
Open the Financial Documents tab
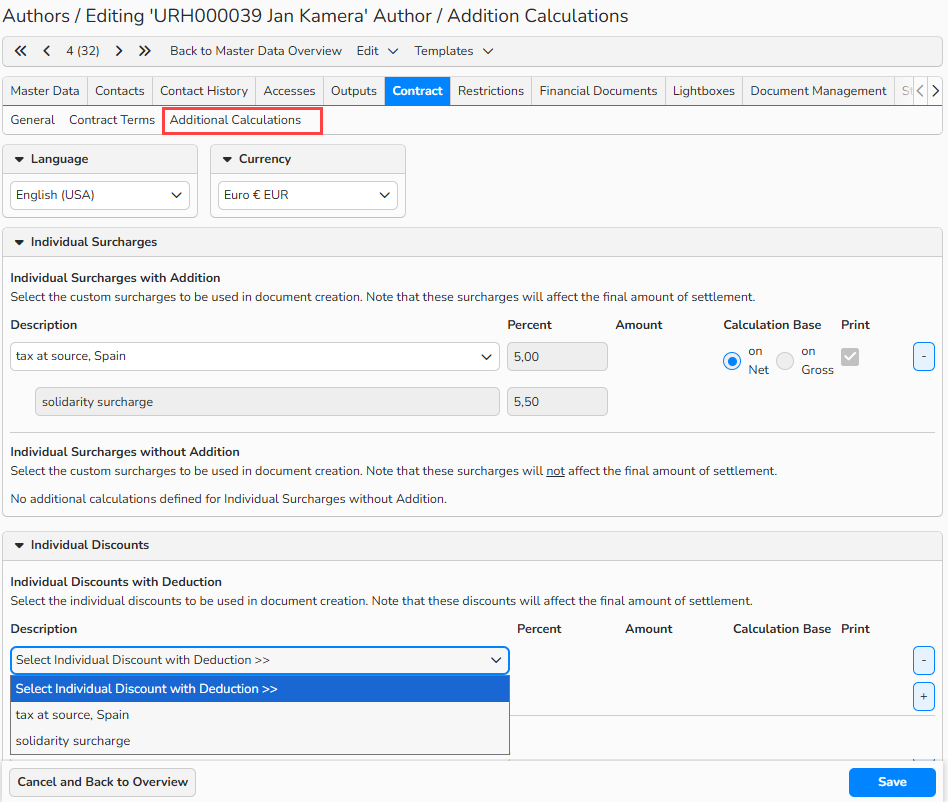coord(599,91)
